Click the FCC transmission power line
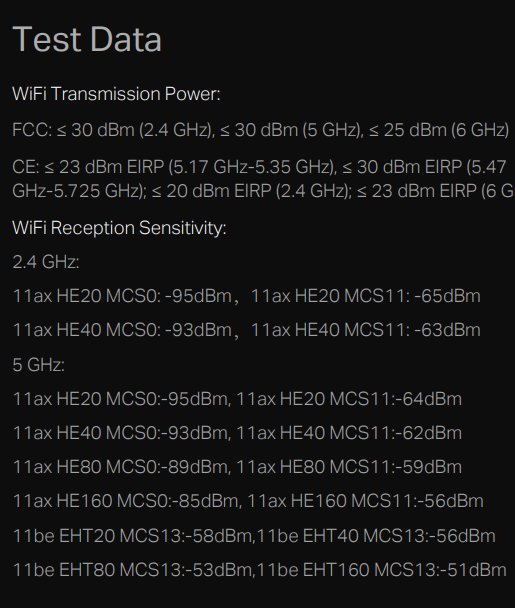 [x=261, y=130]
